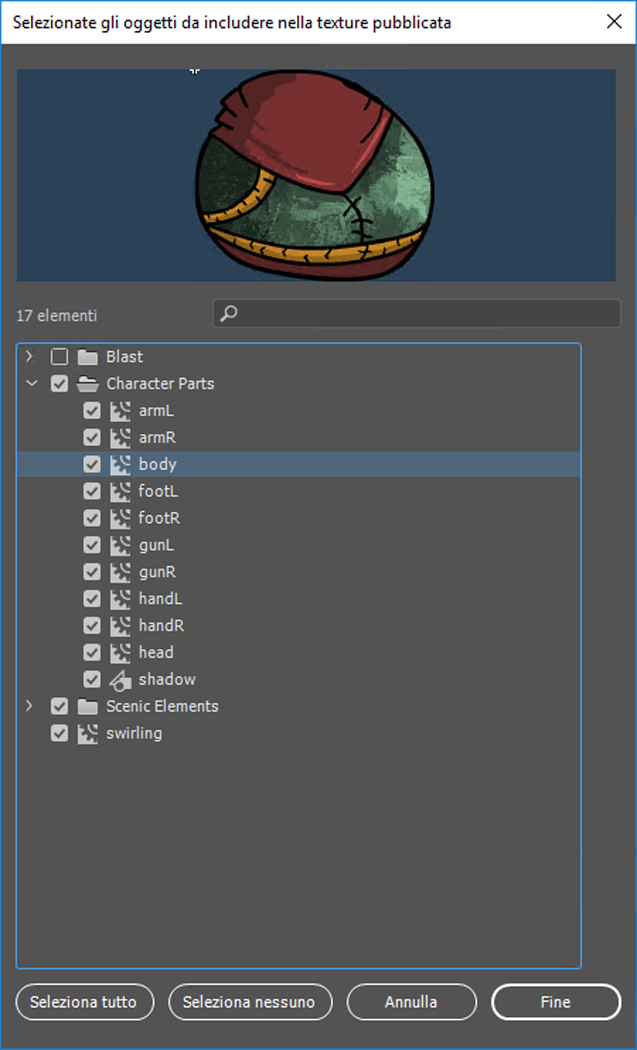Select the footR row label
The width and height of the screenshot is (637, 1050).
[159, 518]
